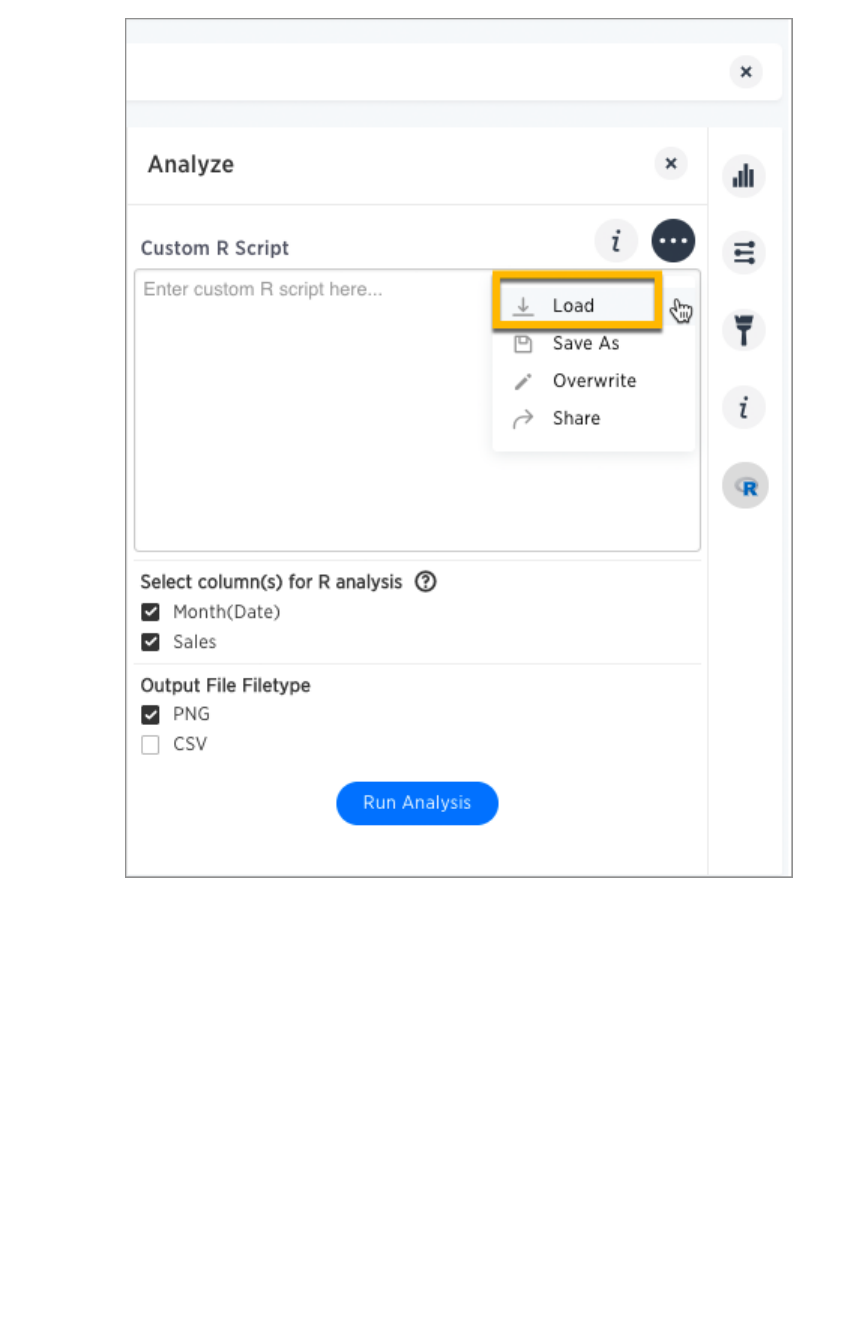Toggle the three-dot script options menu
The height and width of the screenshot is (1344, 864).
point(673,241)
